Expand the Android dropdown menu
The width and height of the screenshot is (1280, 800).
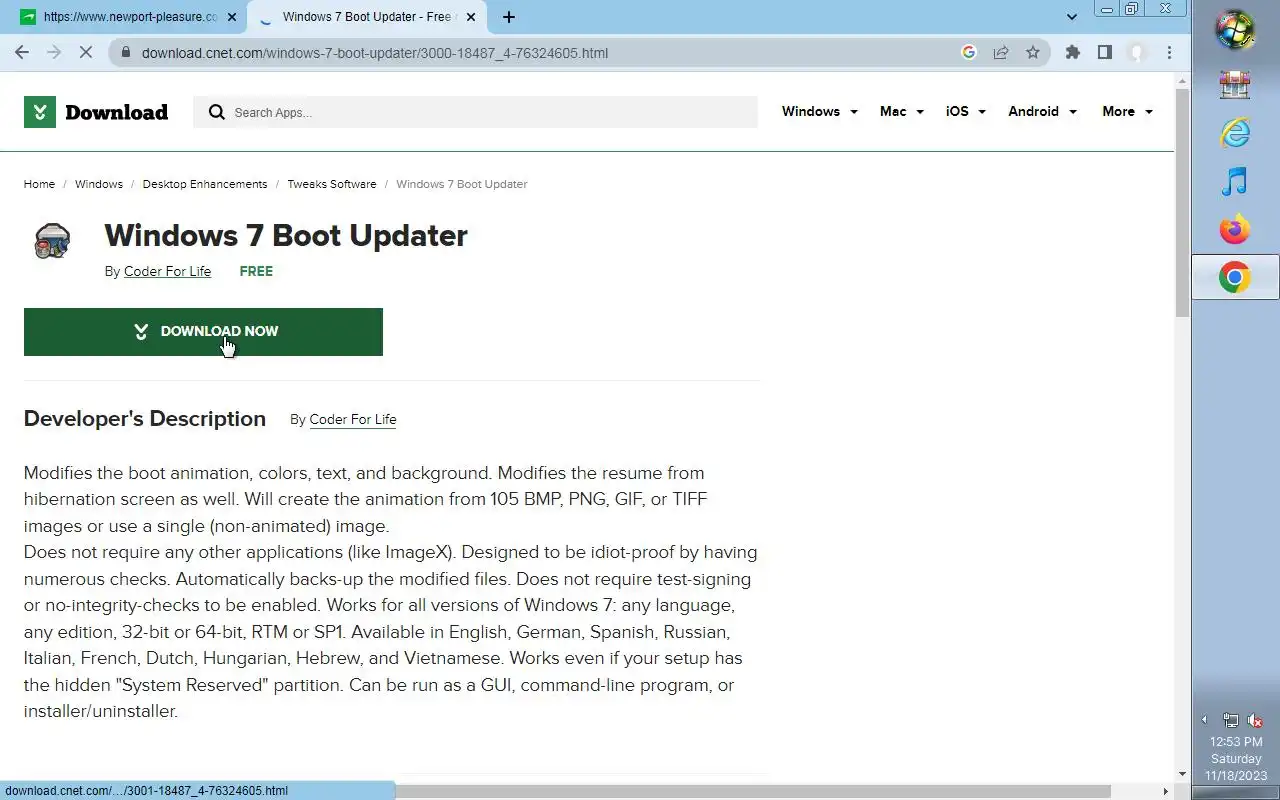click(x=1042, y=112)
